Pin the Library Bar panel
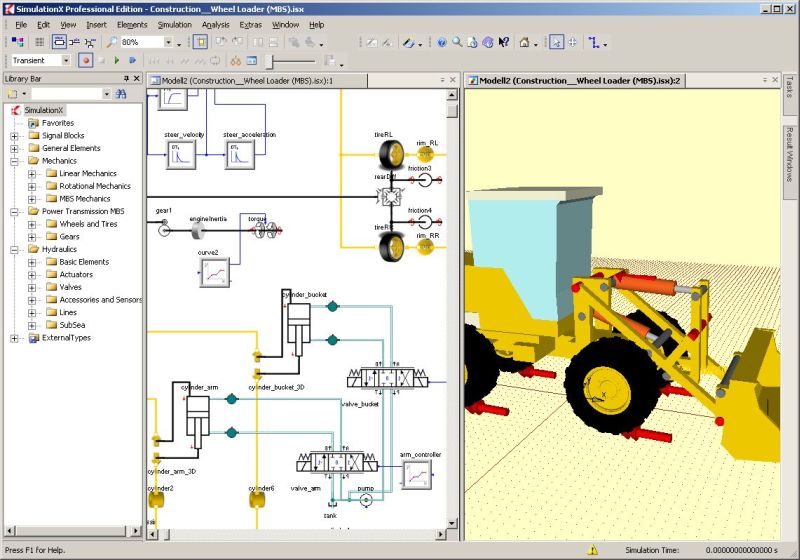 126,79
